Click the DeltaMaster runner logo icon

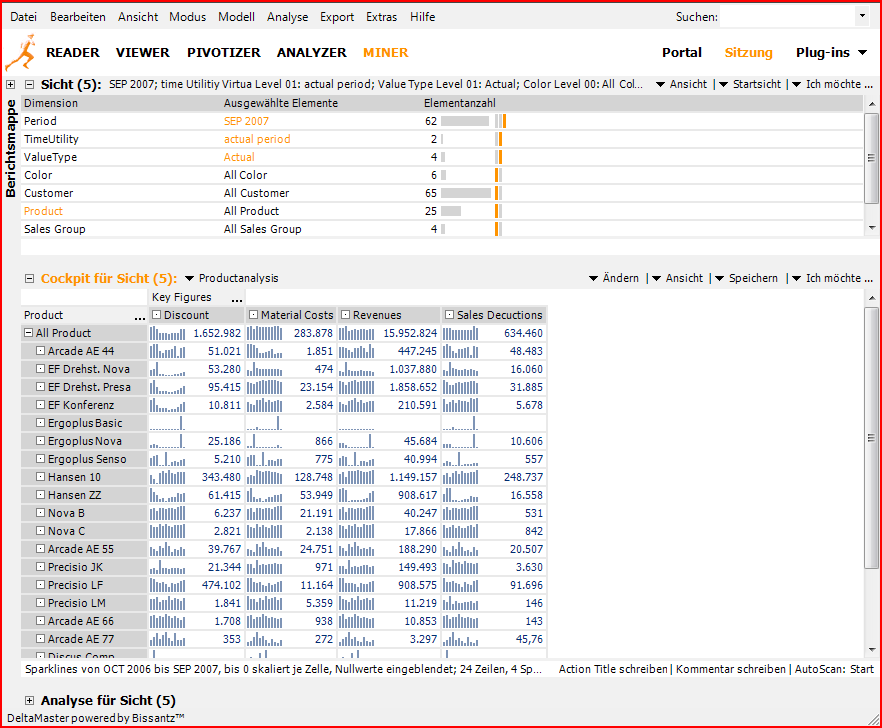pyautogui.click(x=21, y=52)
